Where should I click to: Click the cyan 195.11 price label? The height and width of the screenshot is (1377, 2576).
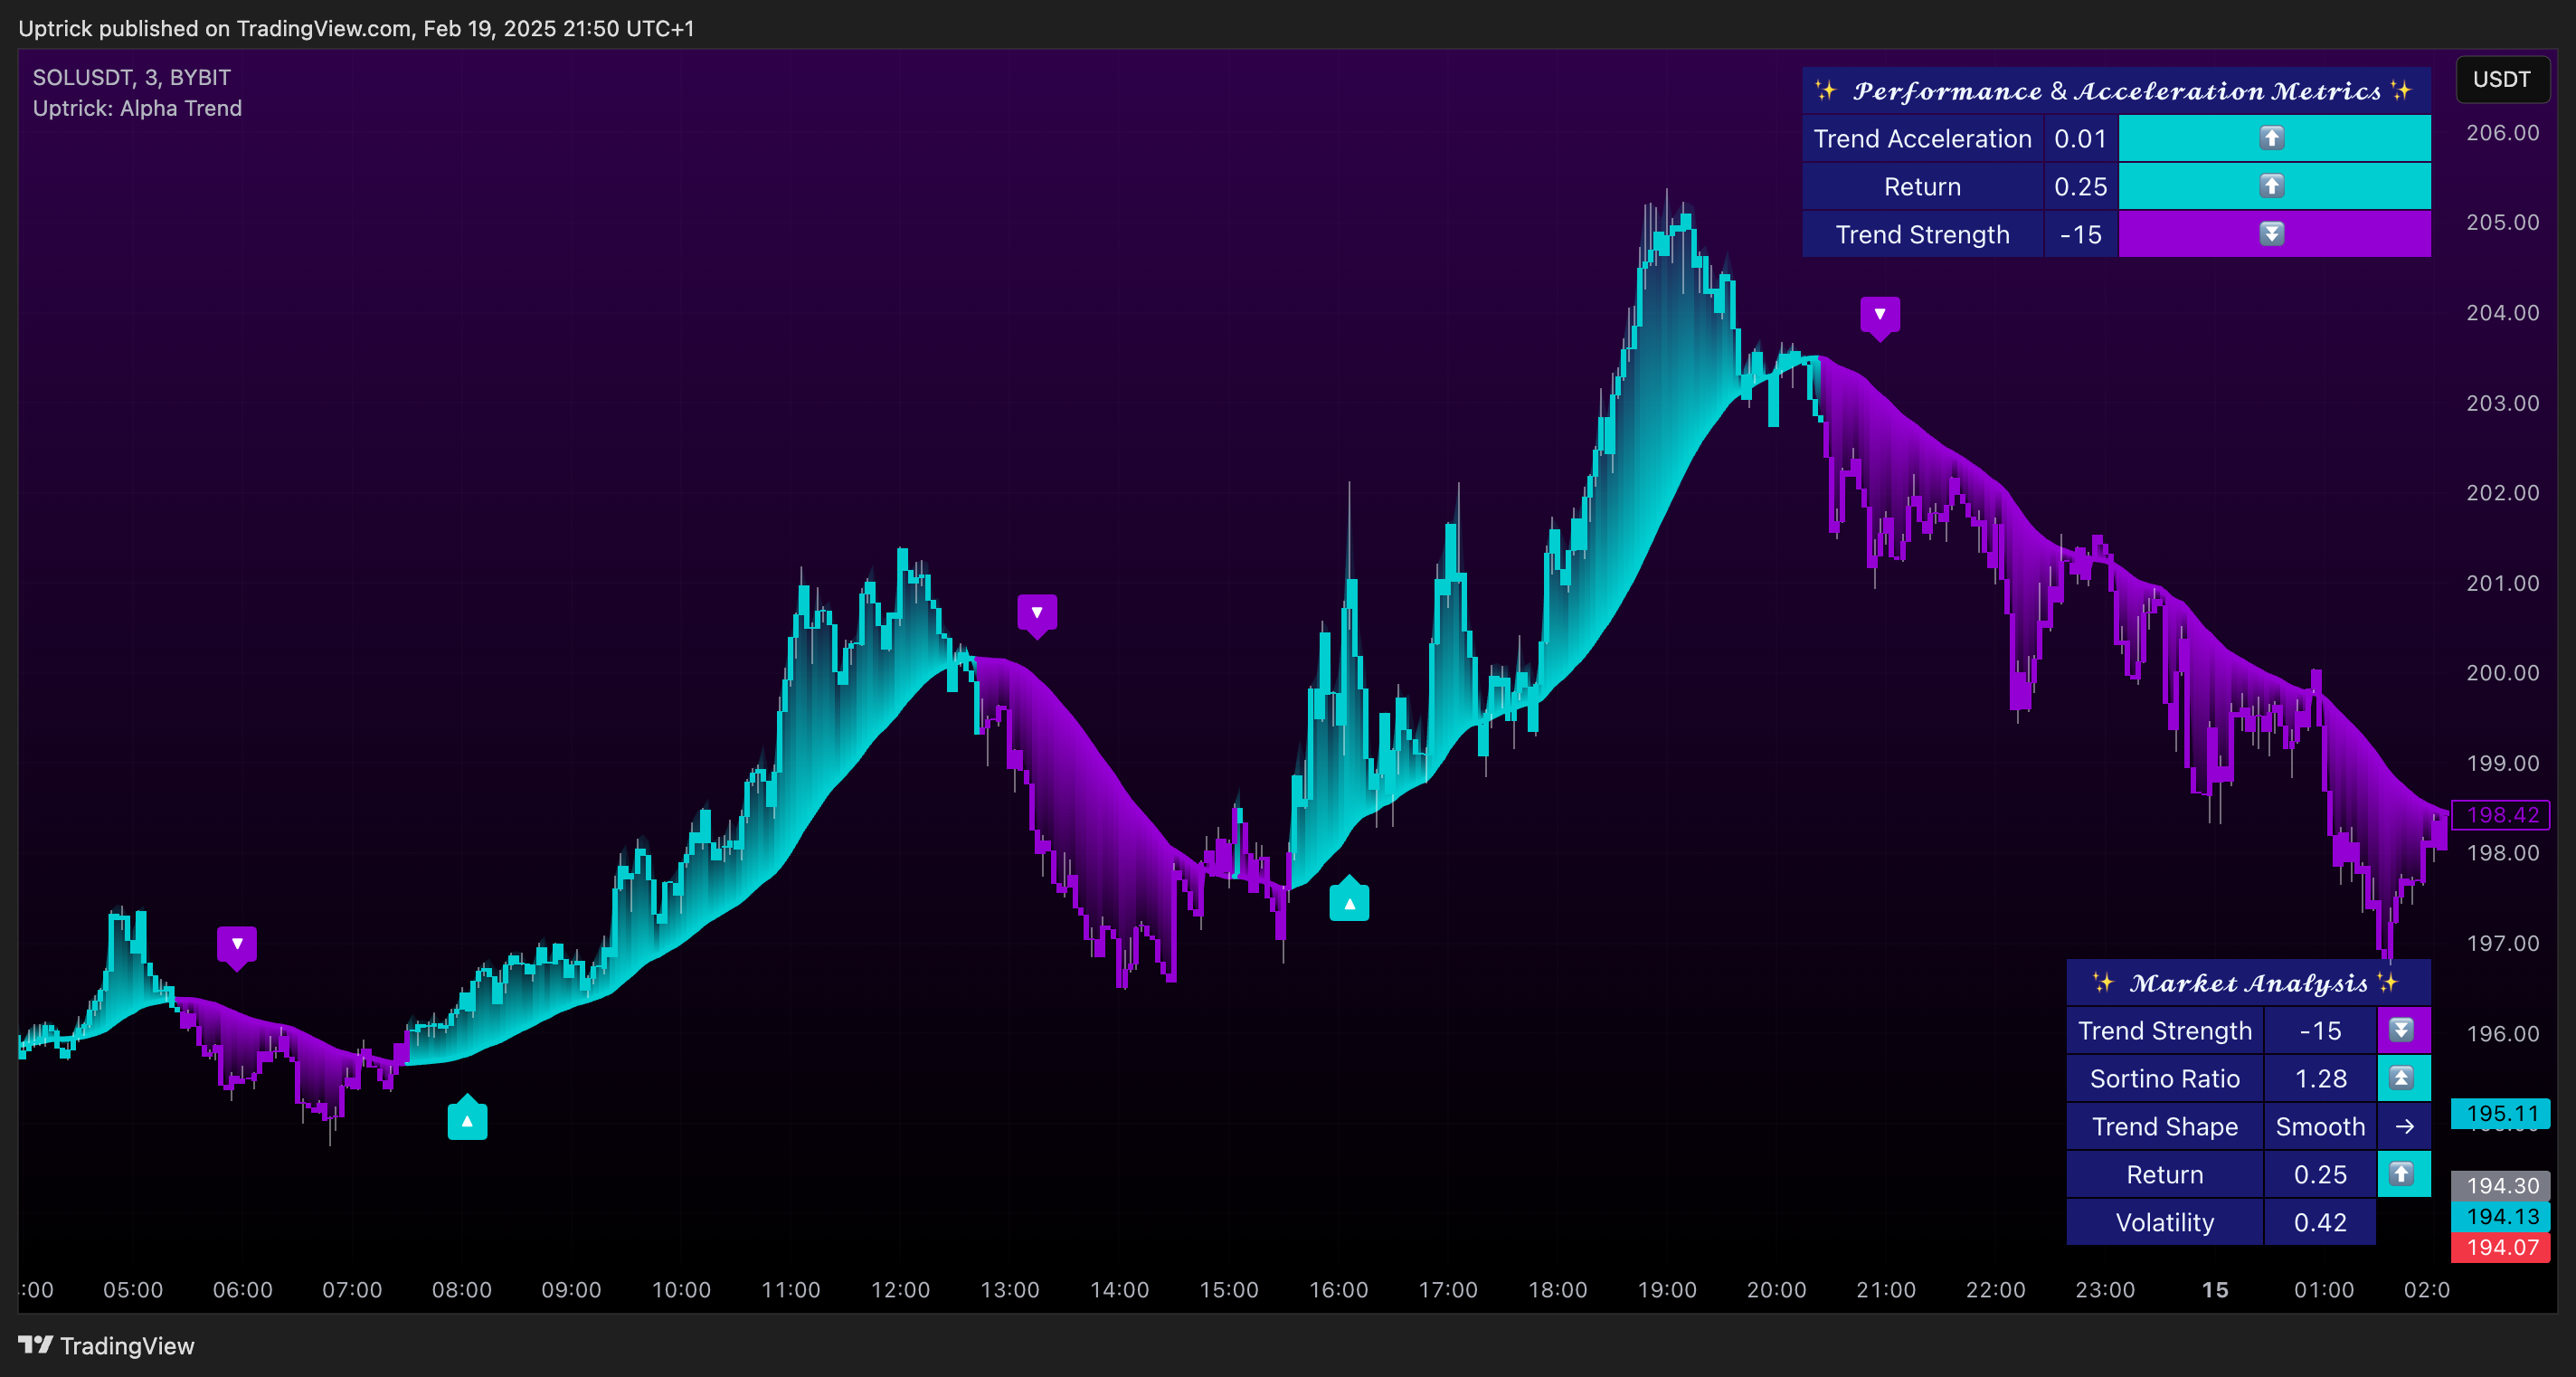(x=2501, y=1113)
